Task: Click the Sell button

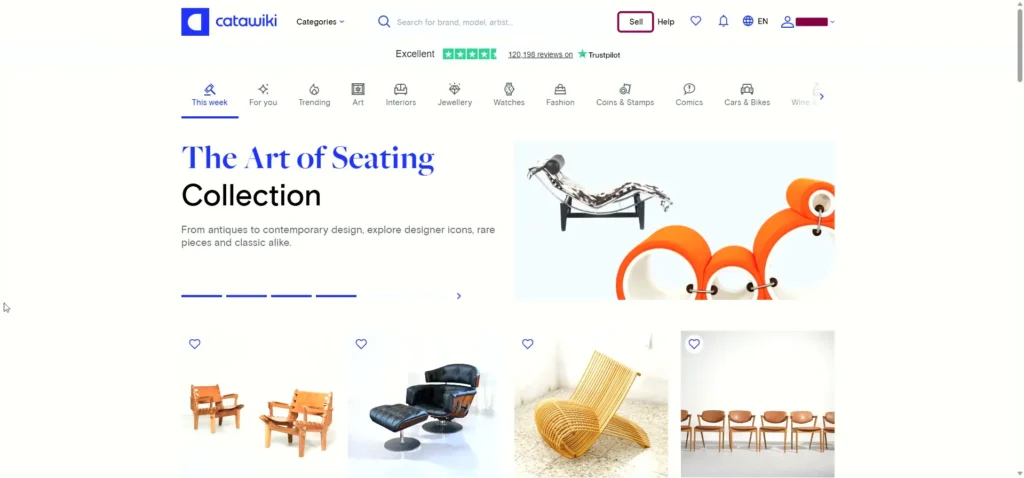Action: 635,22
